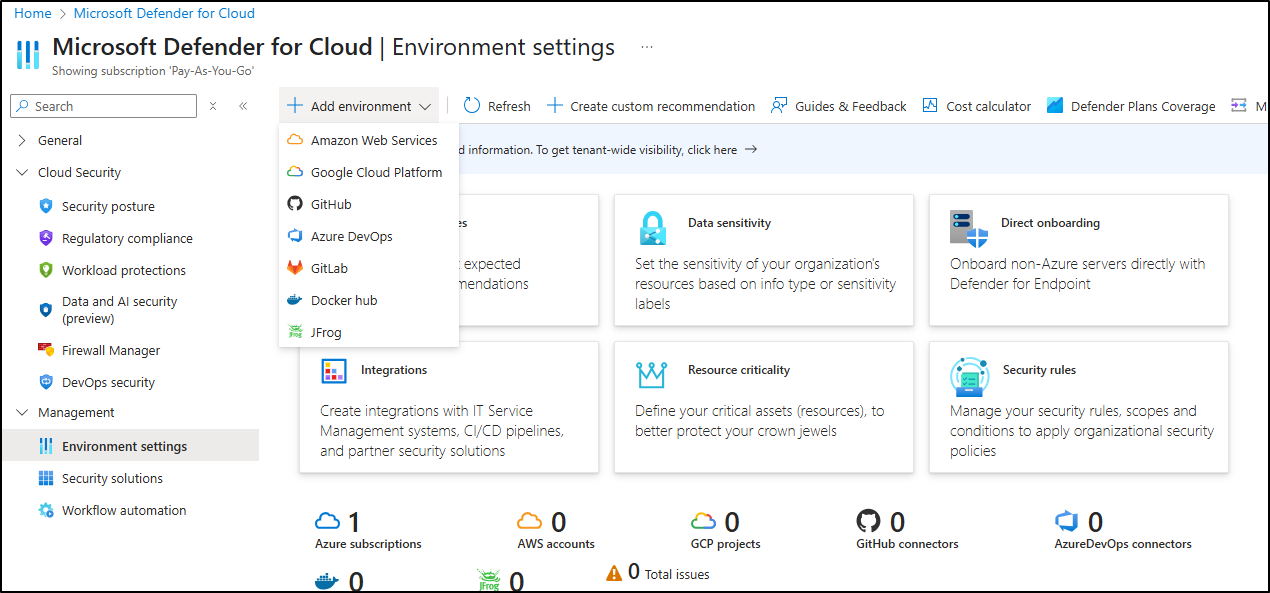
Task: Launch the Cost calculator
Action: (977, 106)
